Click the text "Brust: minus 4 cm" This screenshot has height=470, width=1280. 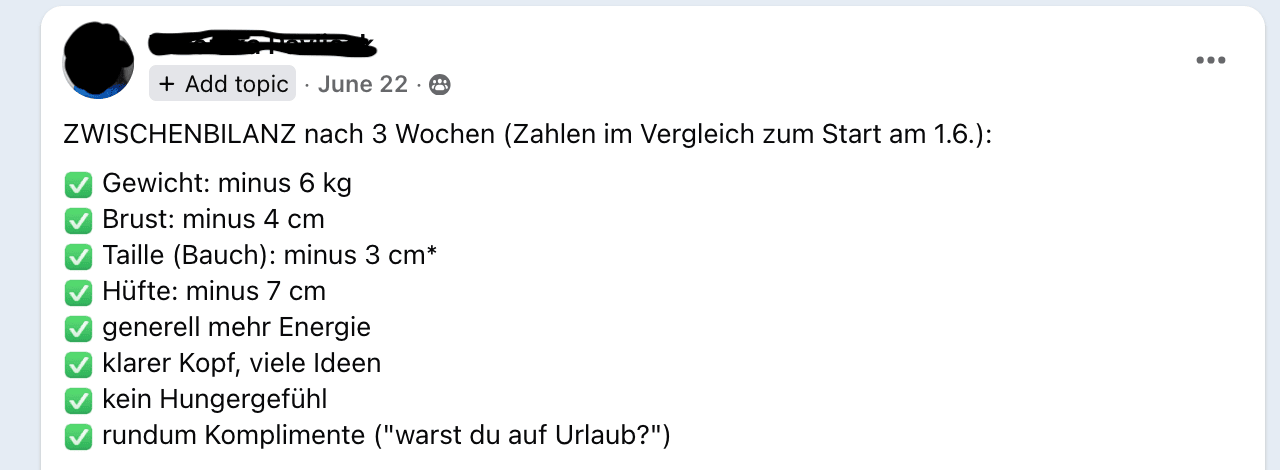[x=213, y=220]
